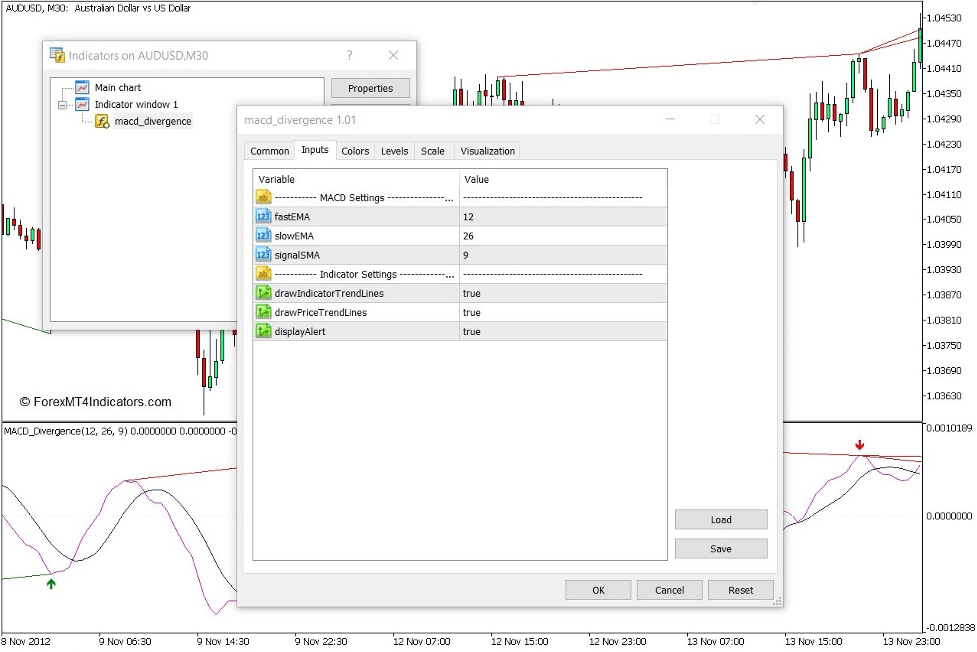Select Indicator window 1 in the tree
This screenshot has width=977, height=652.
136,105
